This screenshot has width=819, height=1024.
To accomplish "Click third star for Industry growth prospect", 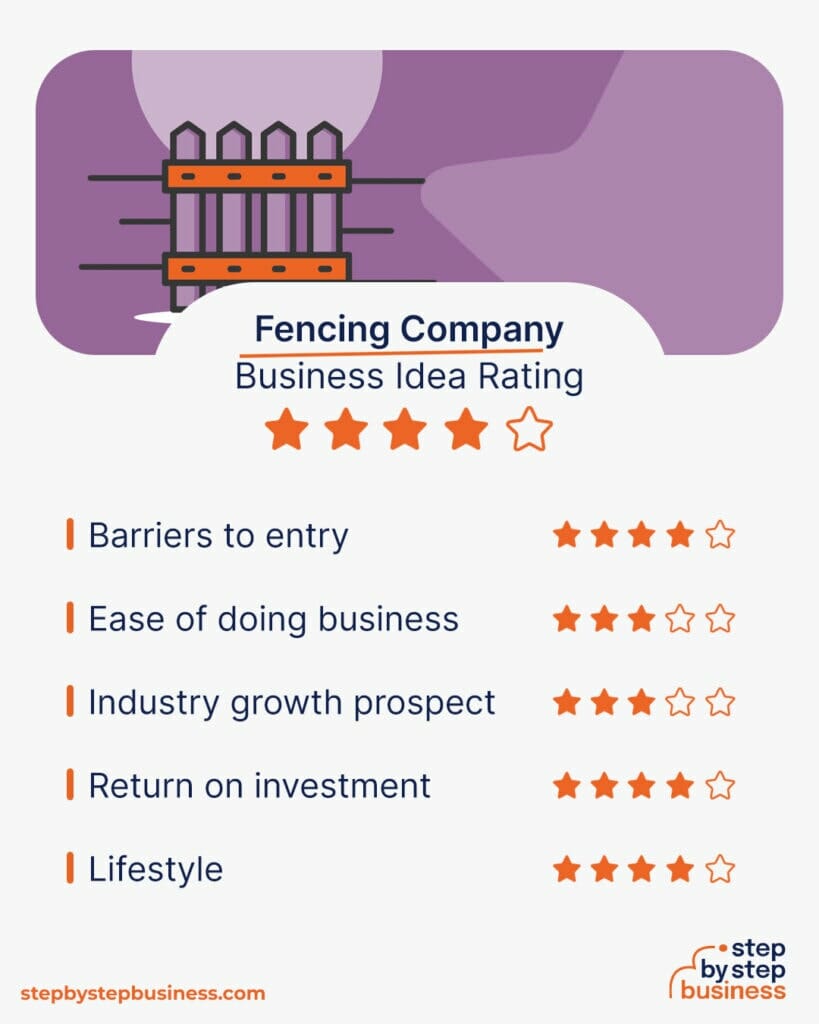I will 643,702.
